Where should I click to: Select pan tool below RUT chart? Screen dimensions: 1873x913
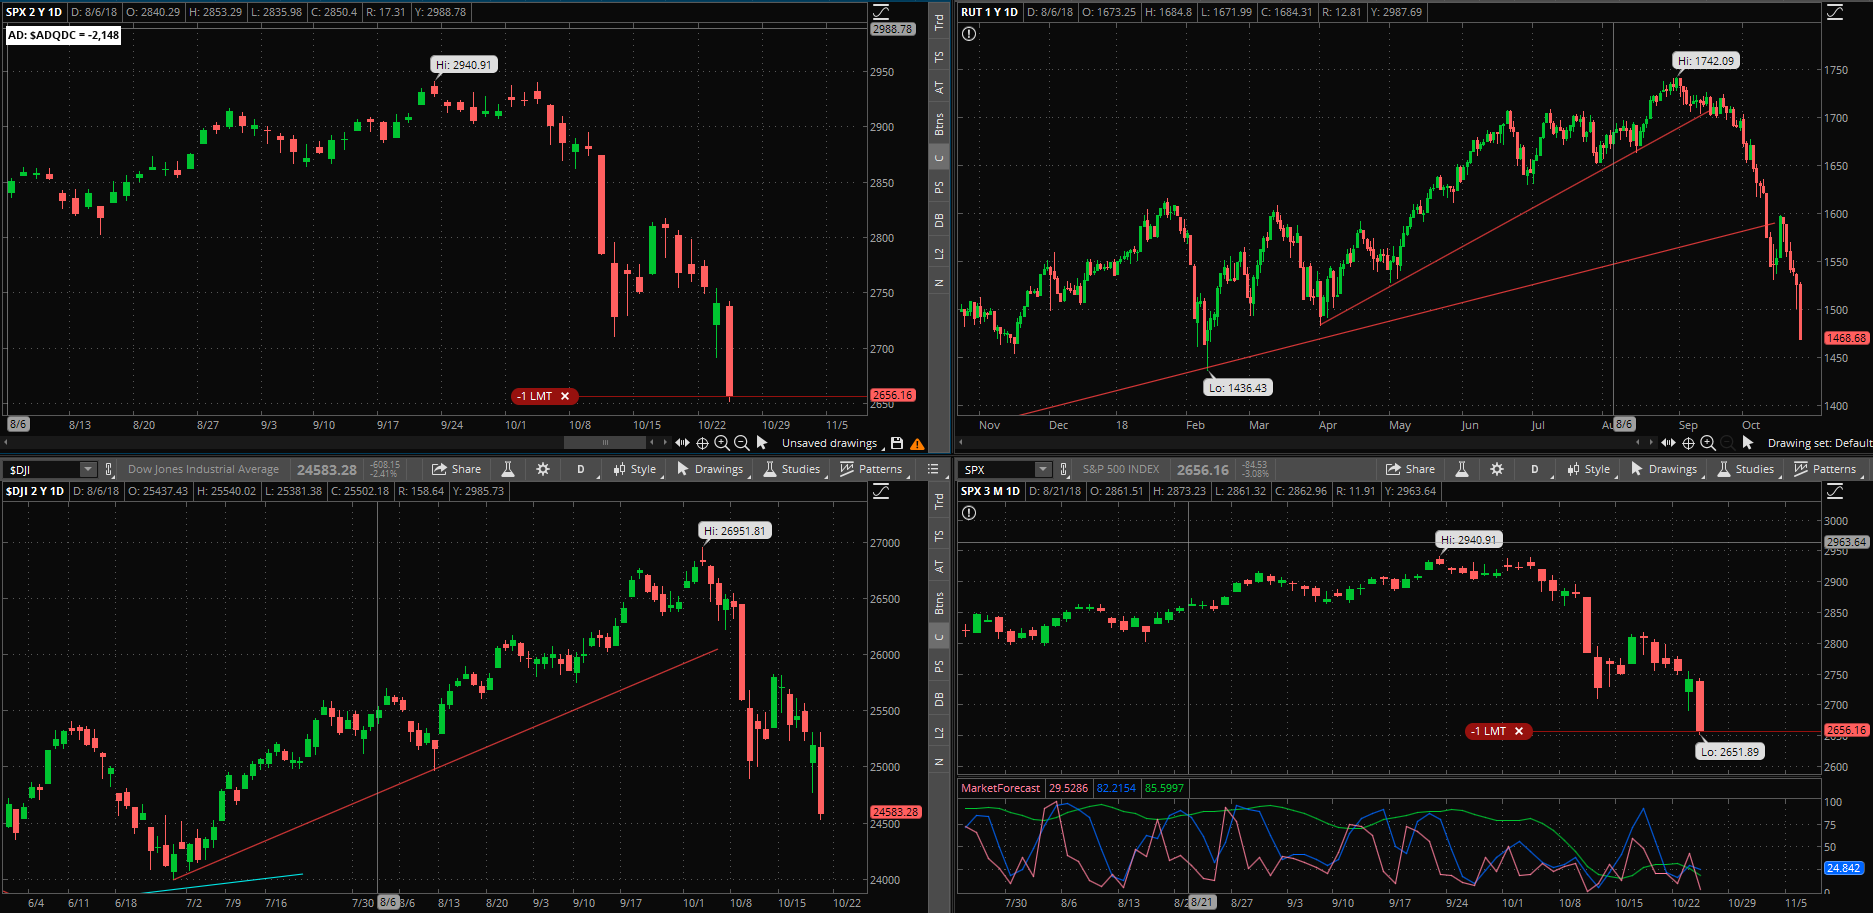point(1668,443)
